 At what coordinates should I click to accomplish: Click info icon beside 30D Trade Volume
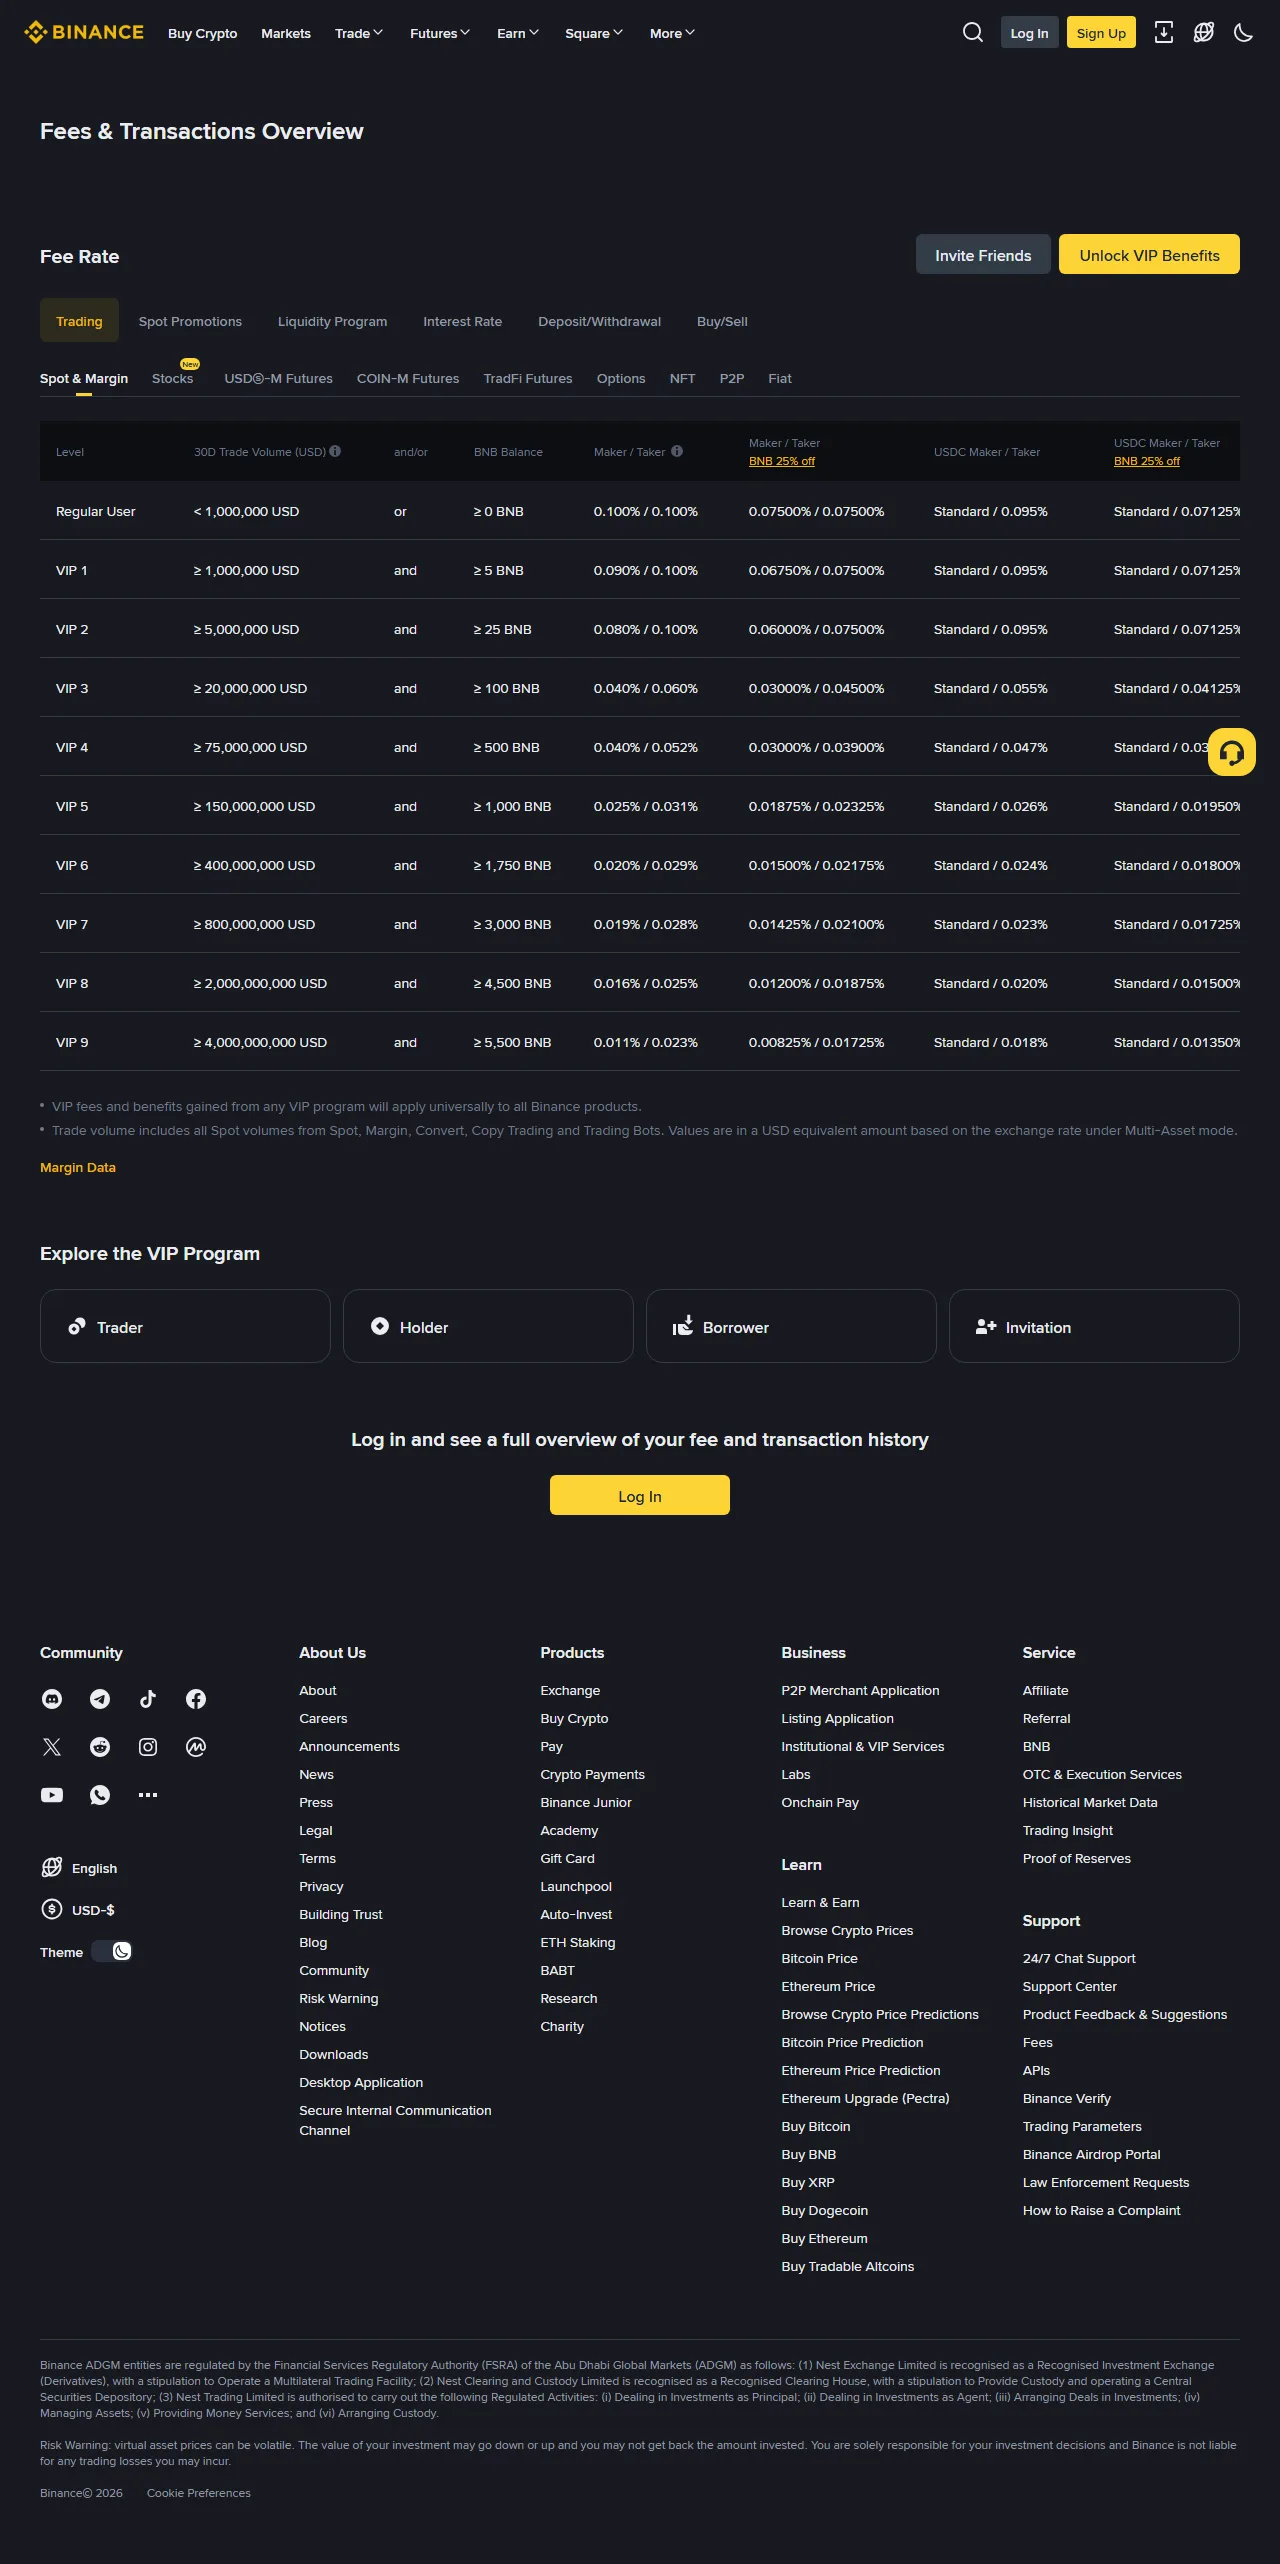click(335, 451)
